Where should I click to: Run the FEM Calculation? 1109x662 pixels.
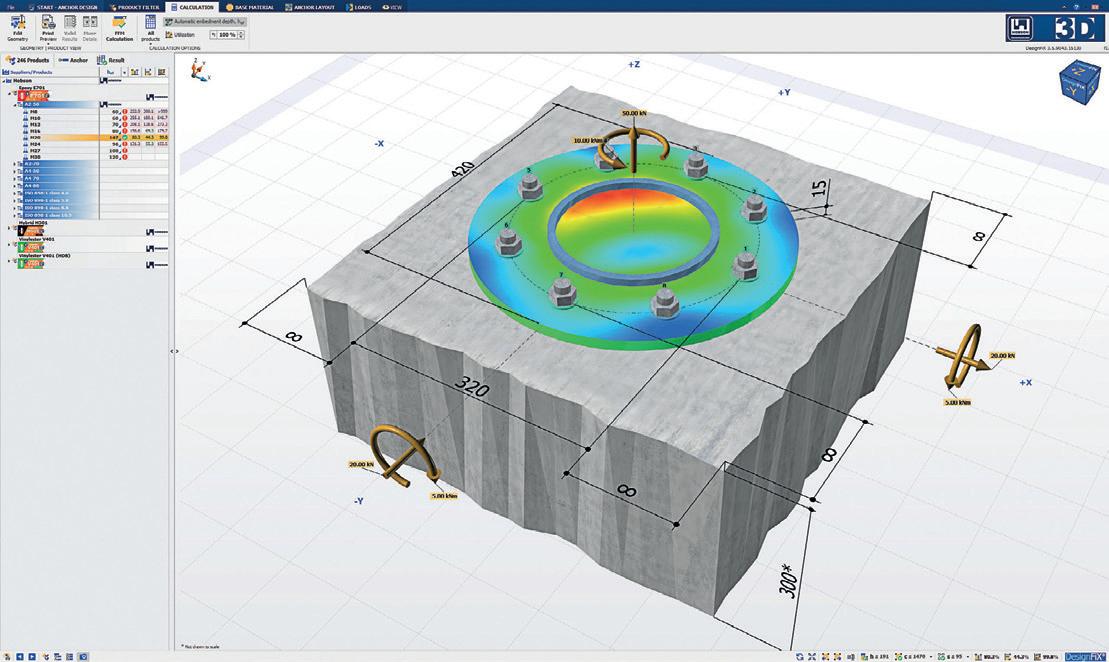coord(119,28)
